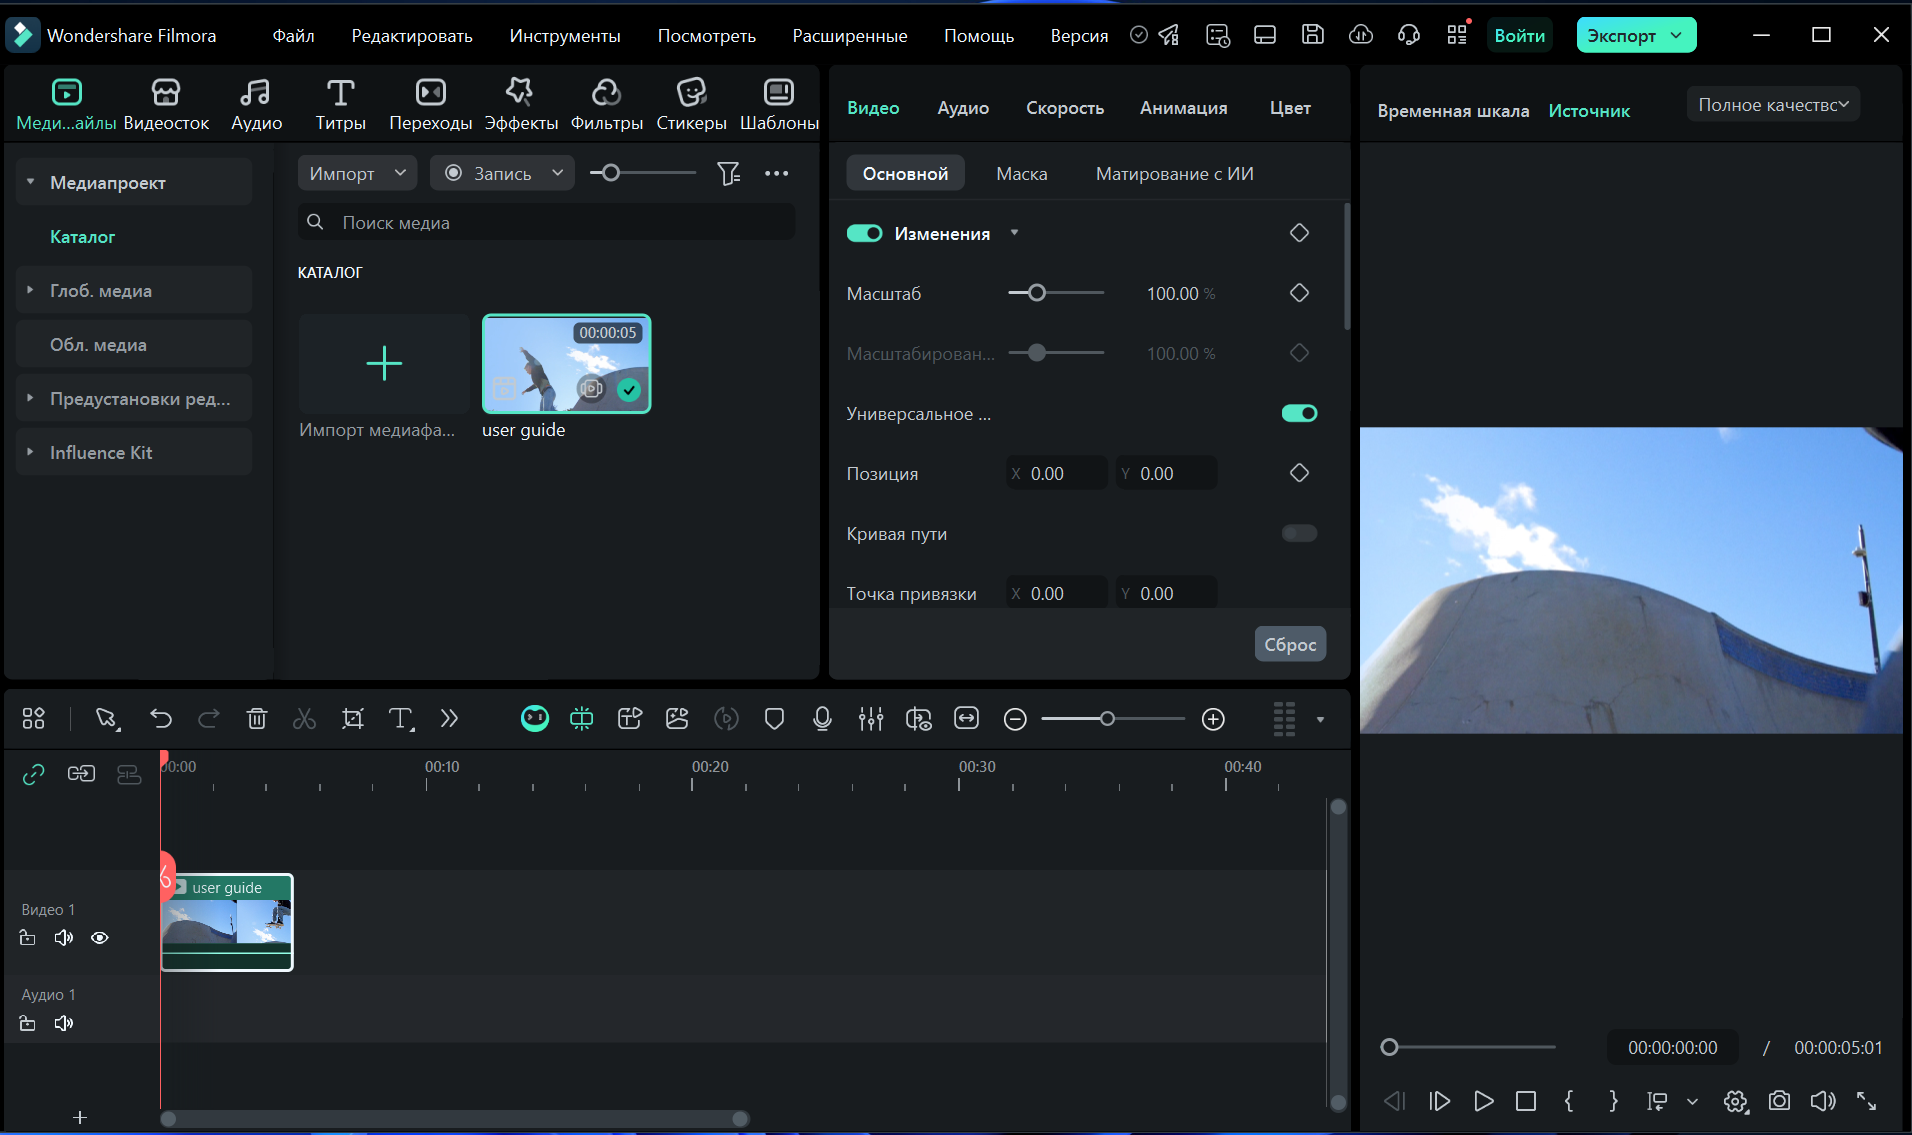The width and height of the screenshot is (1912, 1135).
Task: Open the audio mixer icon
Action: (x=870, y=718)
